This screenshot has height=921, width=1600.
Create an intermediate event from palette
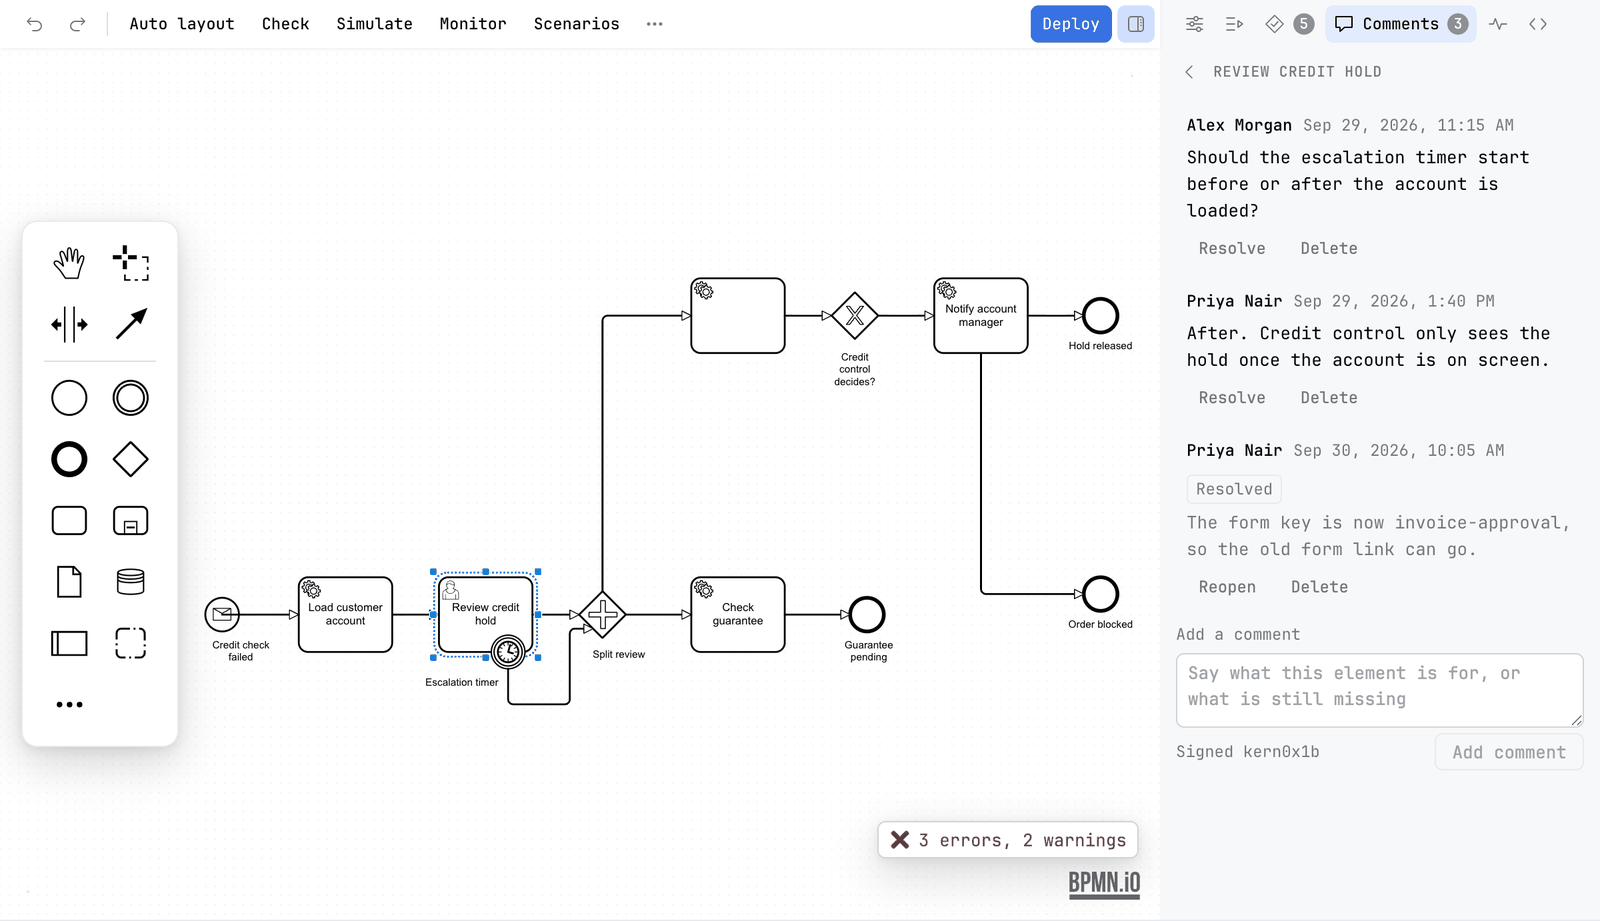tap(131, 398)
